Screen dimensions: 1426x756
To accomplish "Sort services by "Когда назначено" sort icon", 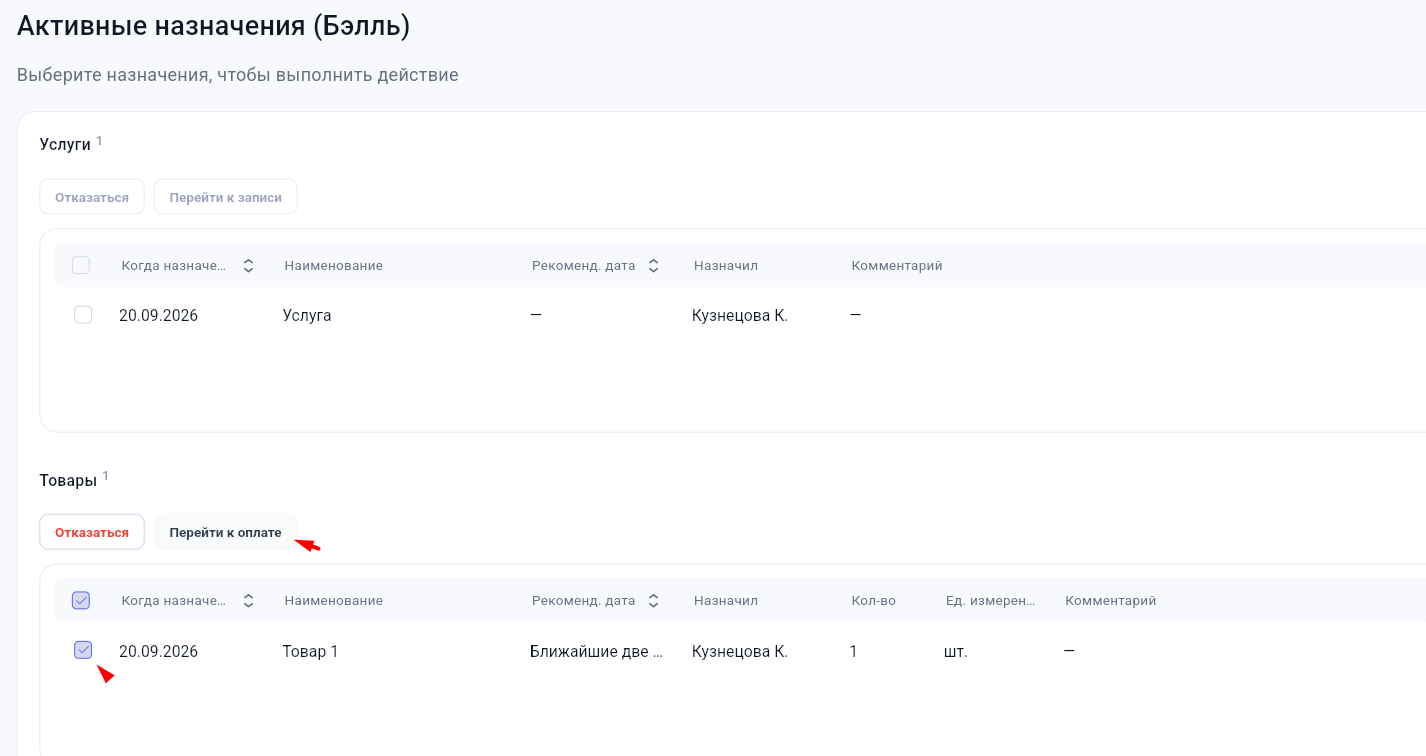I will tap(249, 266).
